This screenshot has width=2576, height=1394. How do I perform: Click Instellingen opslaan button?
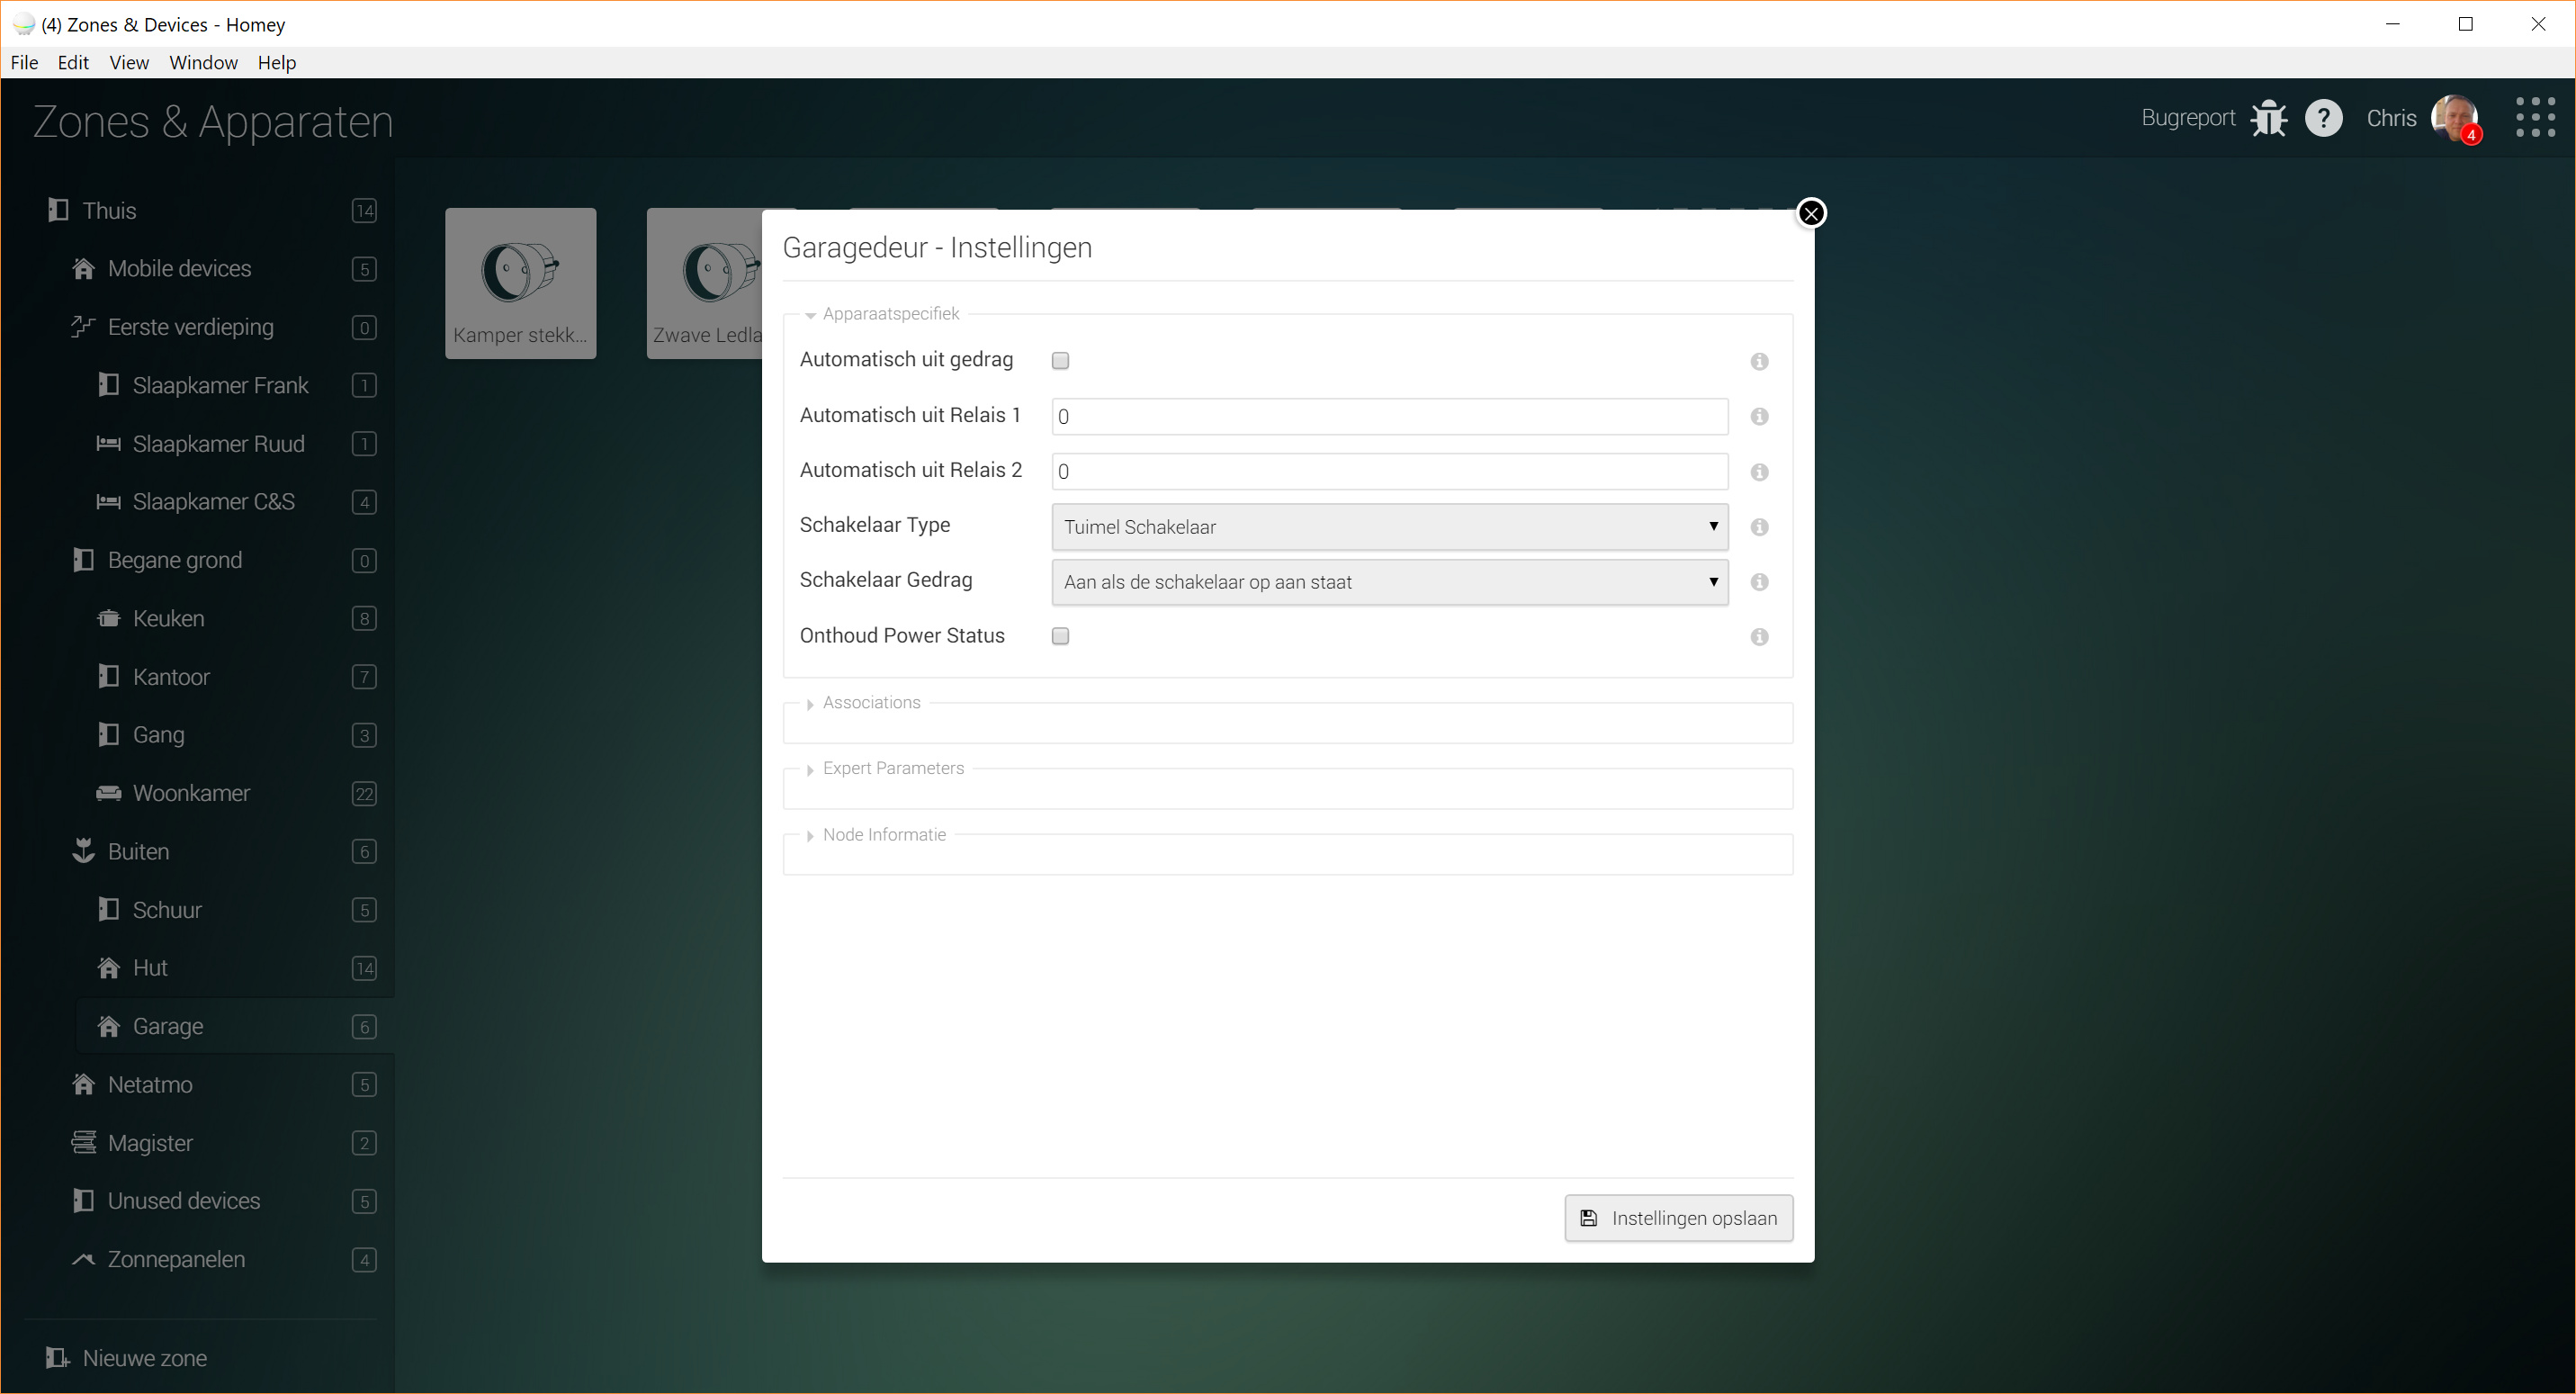(x=1678, y=1218)
